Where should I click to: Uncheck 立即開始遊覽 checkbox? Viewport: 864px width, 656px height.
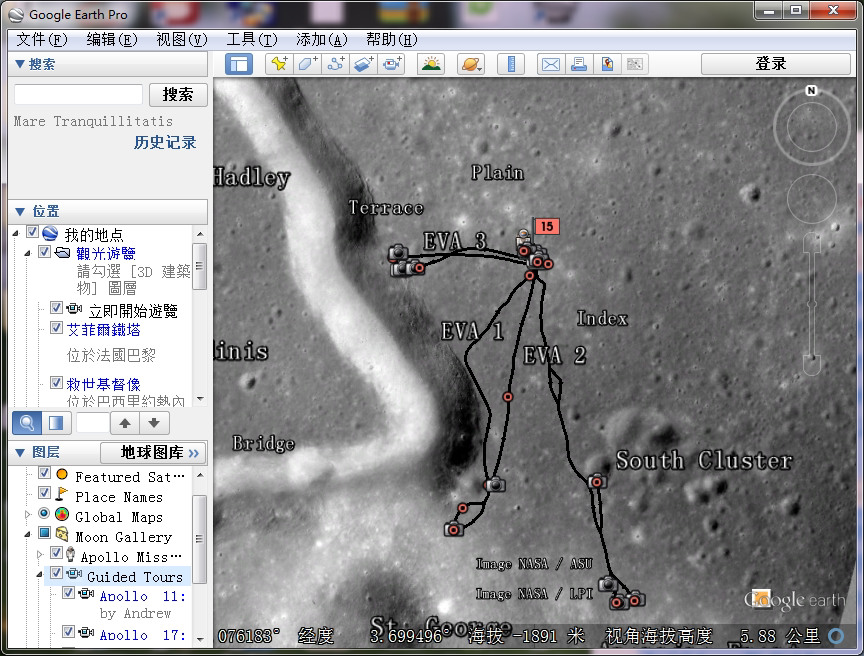56,307
